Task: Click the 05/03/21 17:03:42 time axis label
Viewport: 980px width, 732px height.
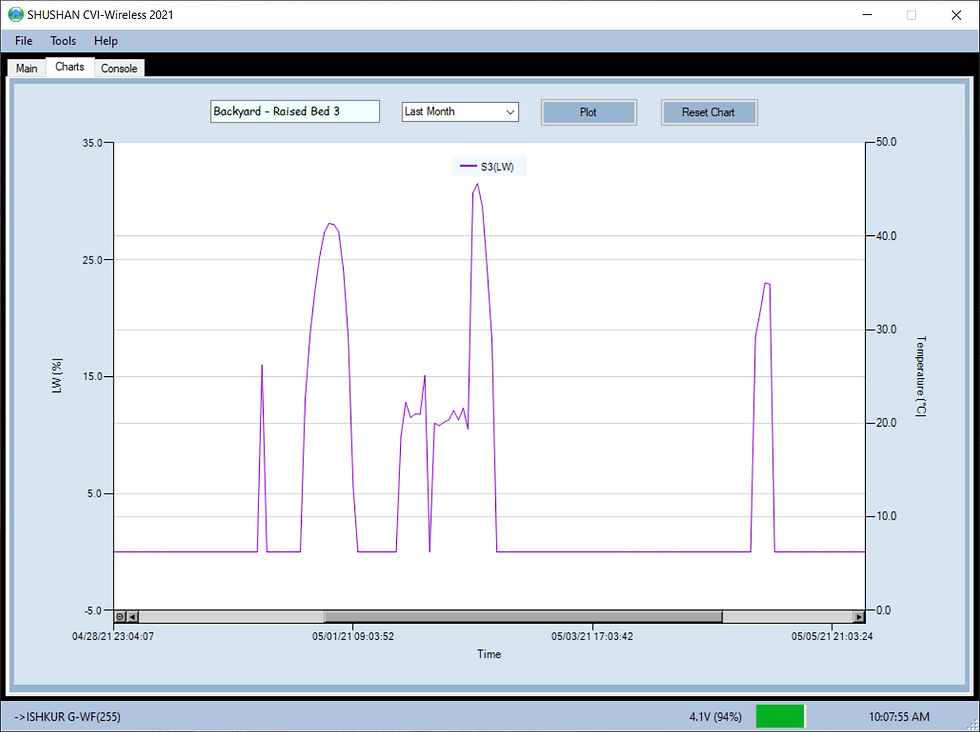Action: click(x=592, y=637)
